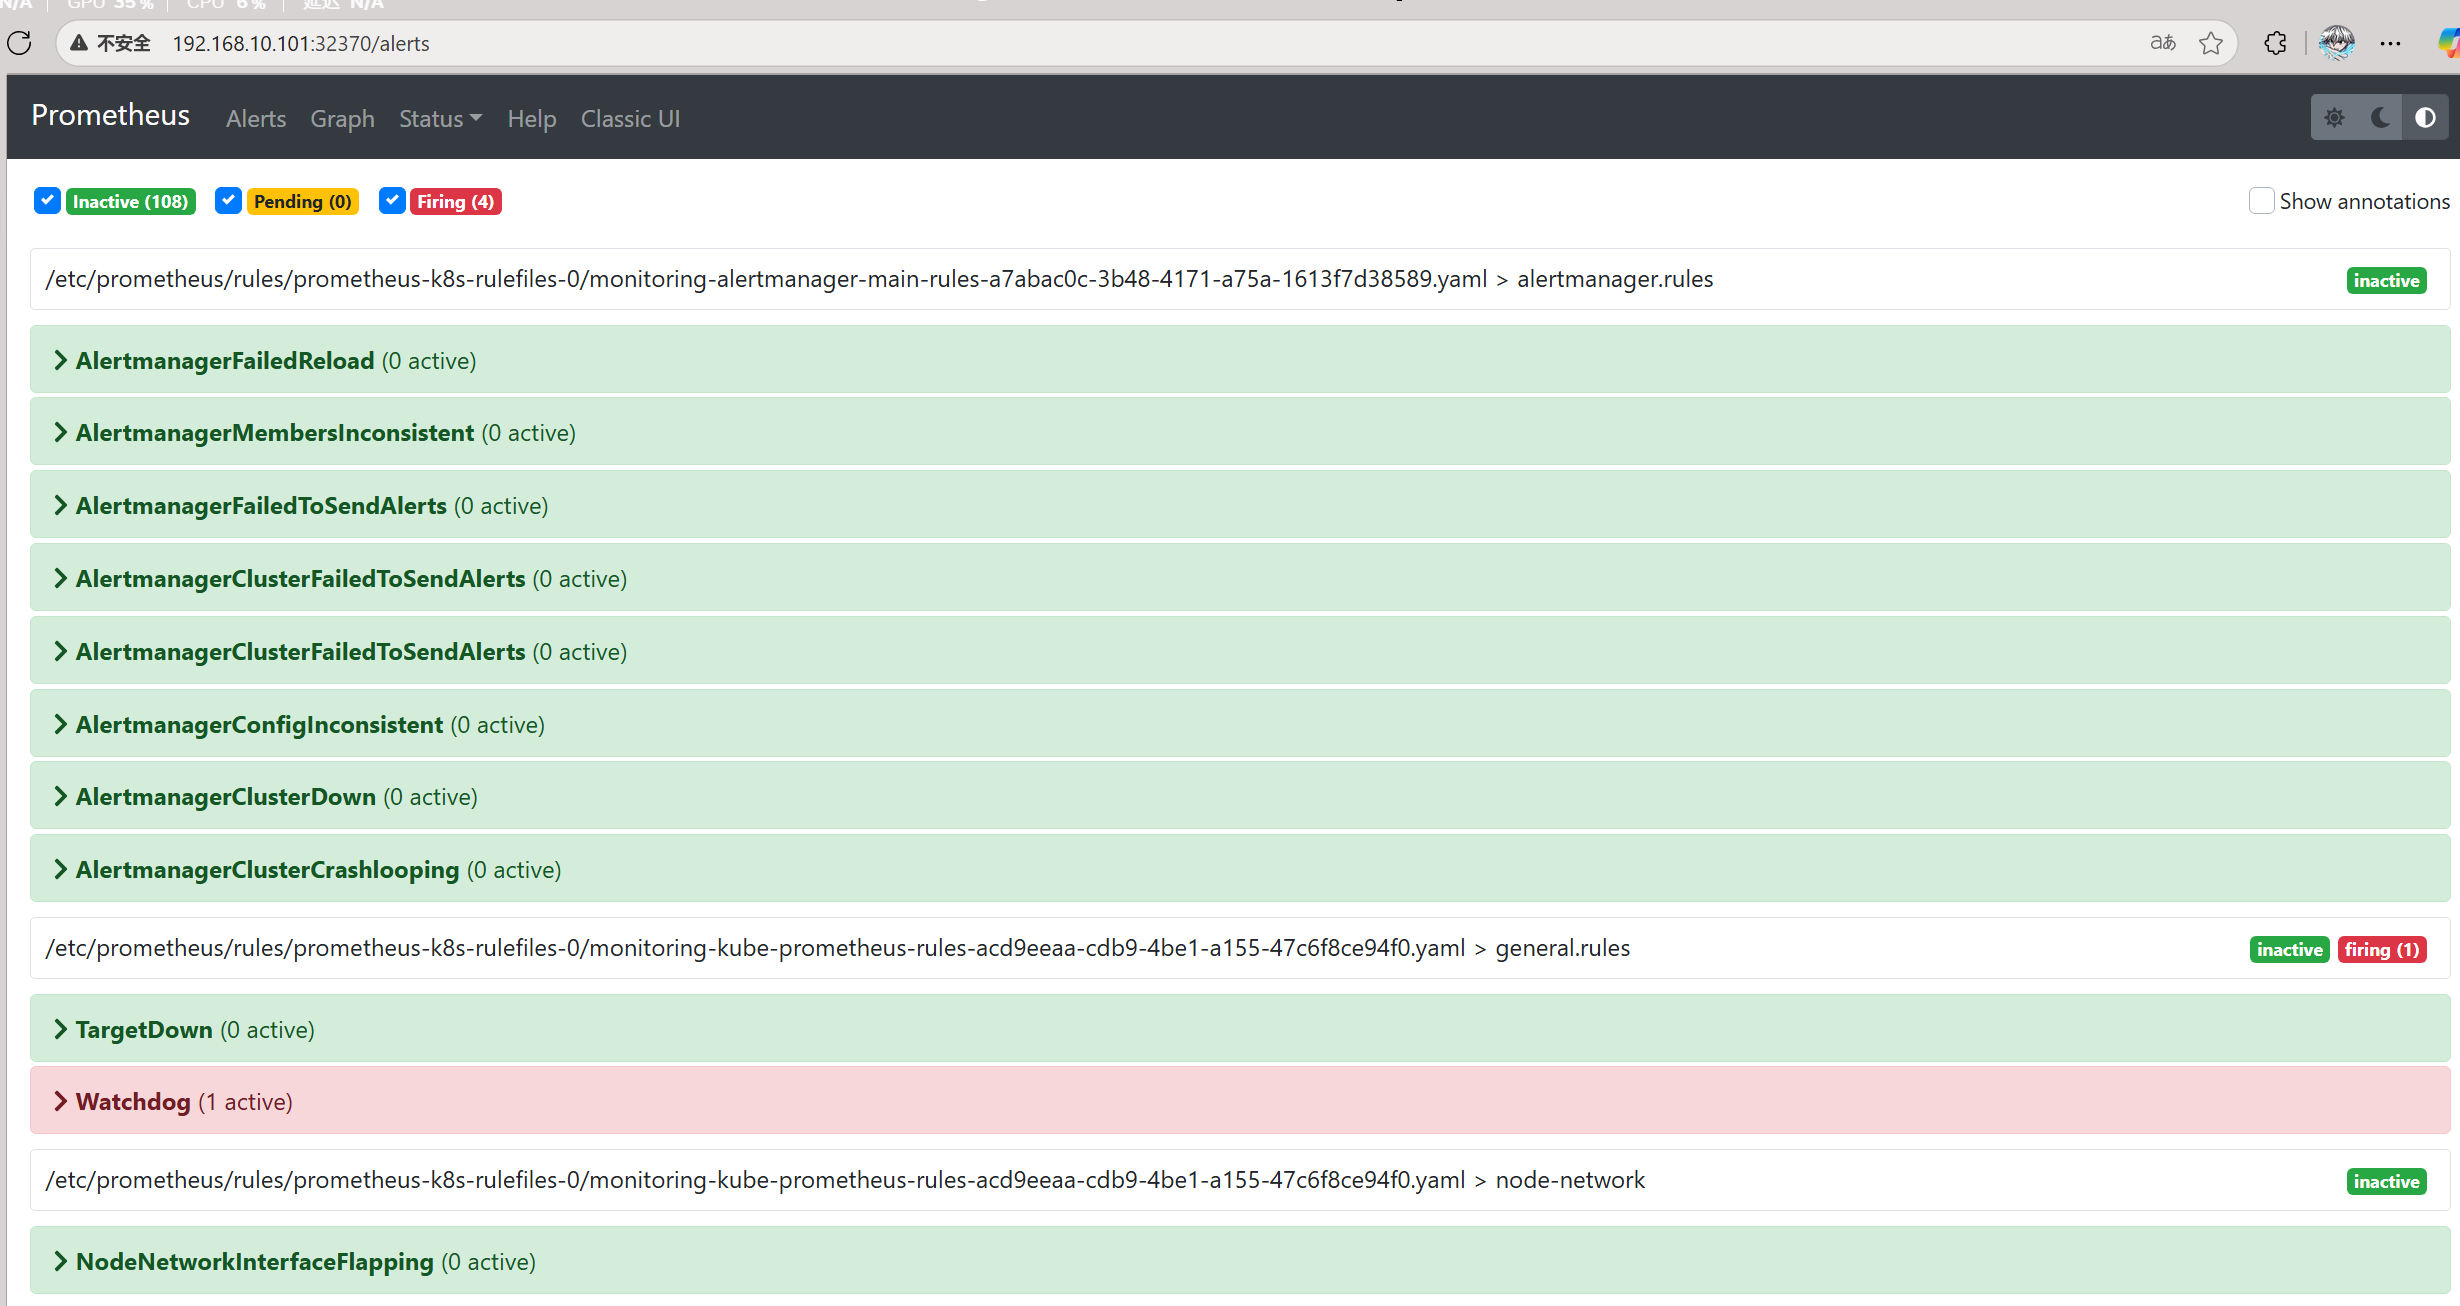Toggle the Firing (4) filter checkbox
This screenshot has width=2460, height=1306.
pos(392,200)
